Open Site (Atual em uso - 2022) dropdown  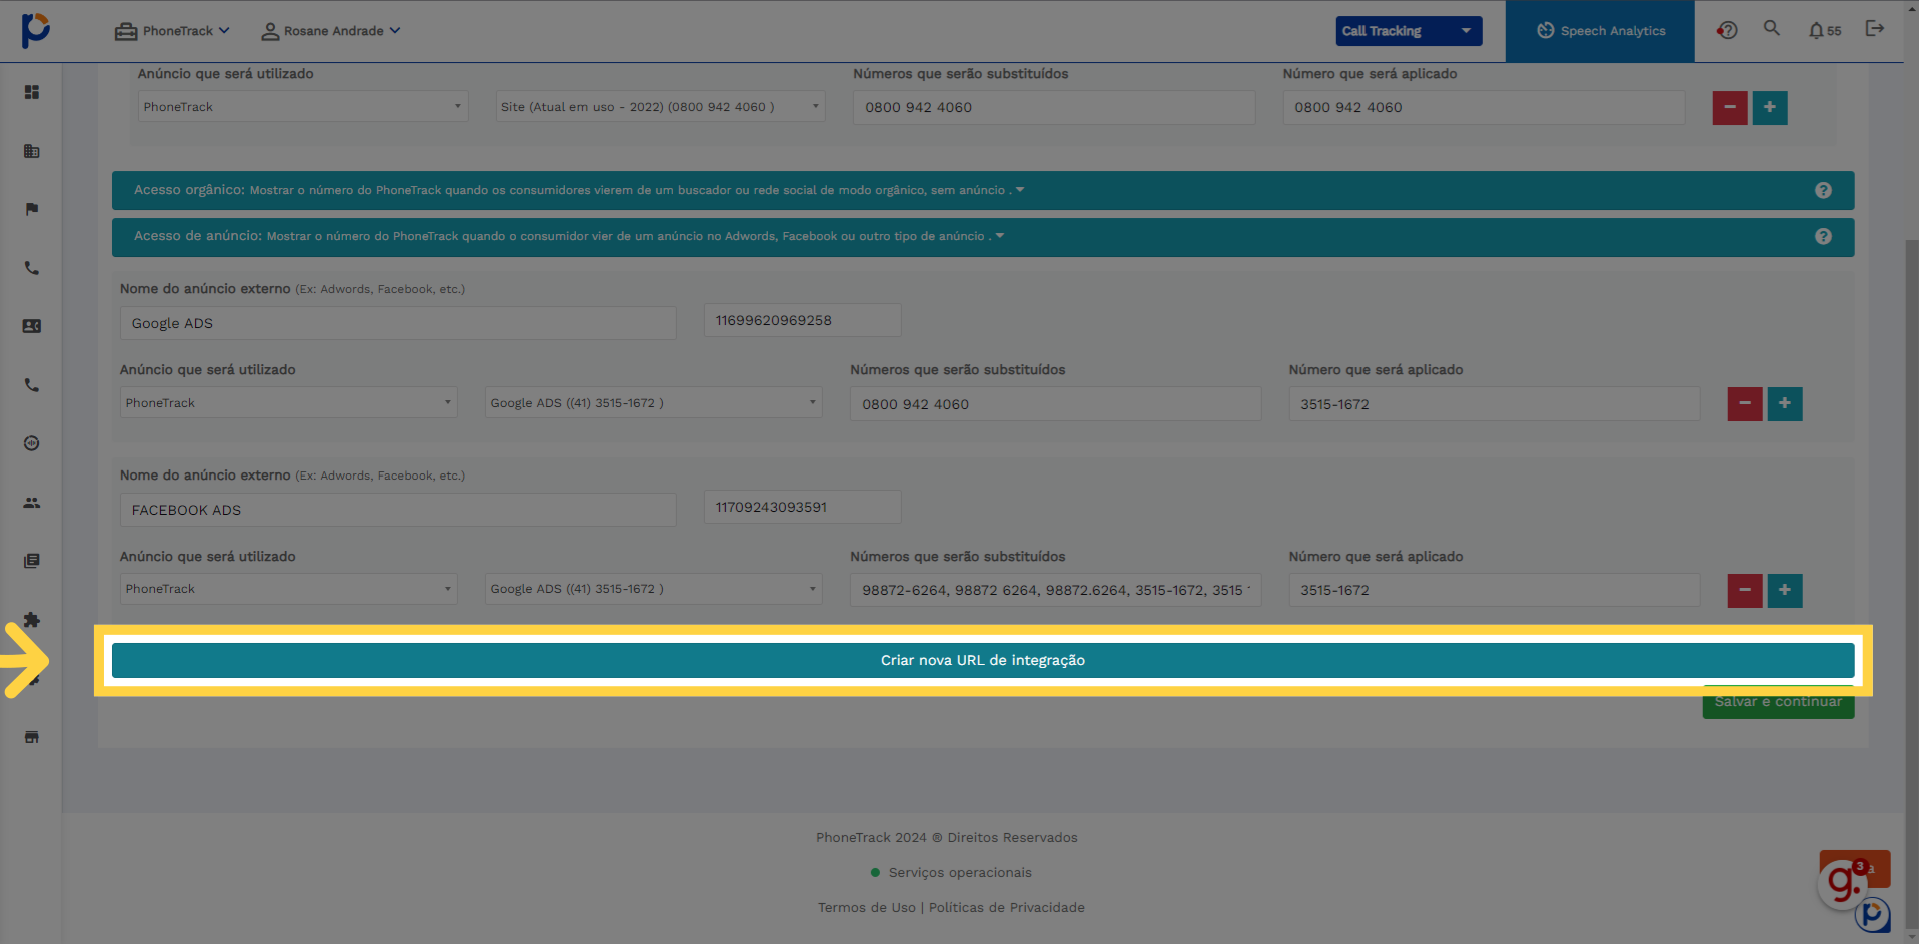click(660, 107)
